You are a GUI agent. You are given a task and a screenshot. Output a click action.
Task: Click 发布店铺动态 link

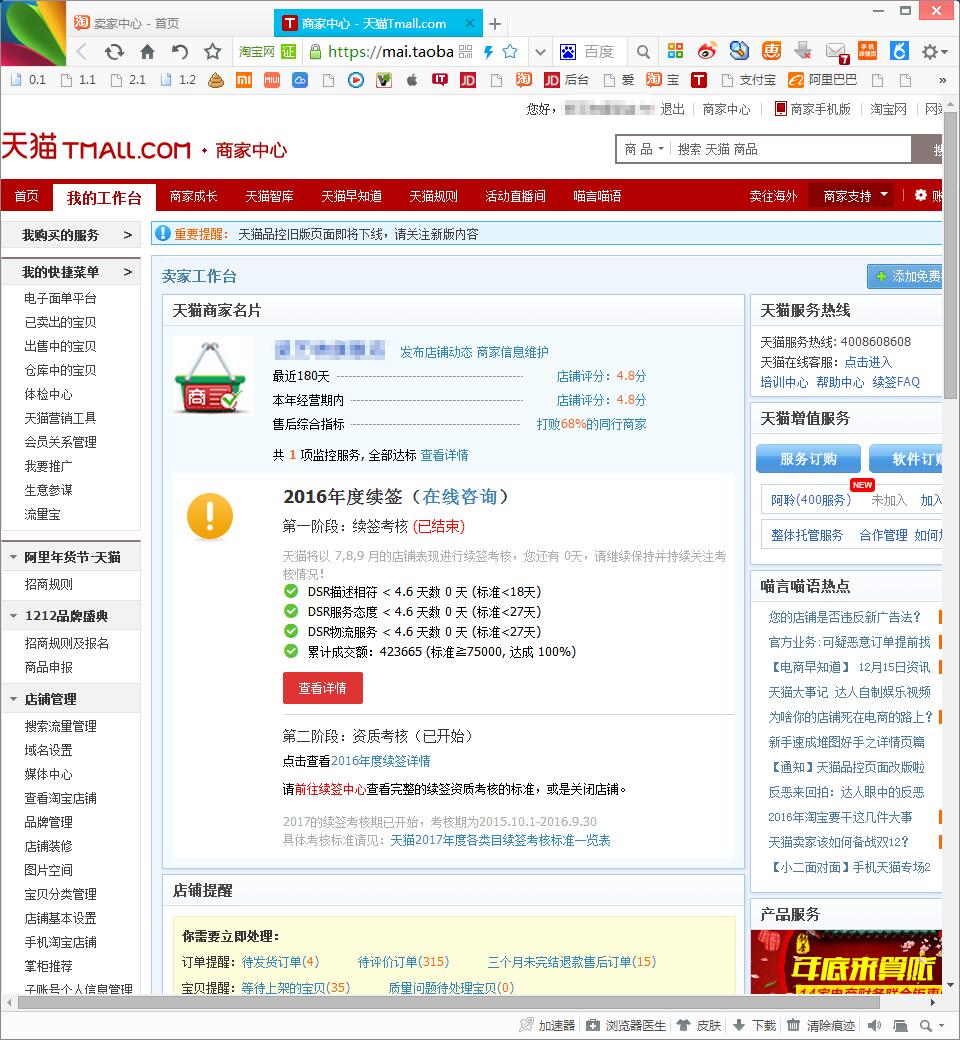pos(436,352)
